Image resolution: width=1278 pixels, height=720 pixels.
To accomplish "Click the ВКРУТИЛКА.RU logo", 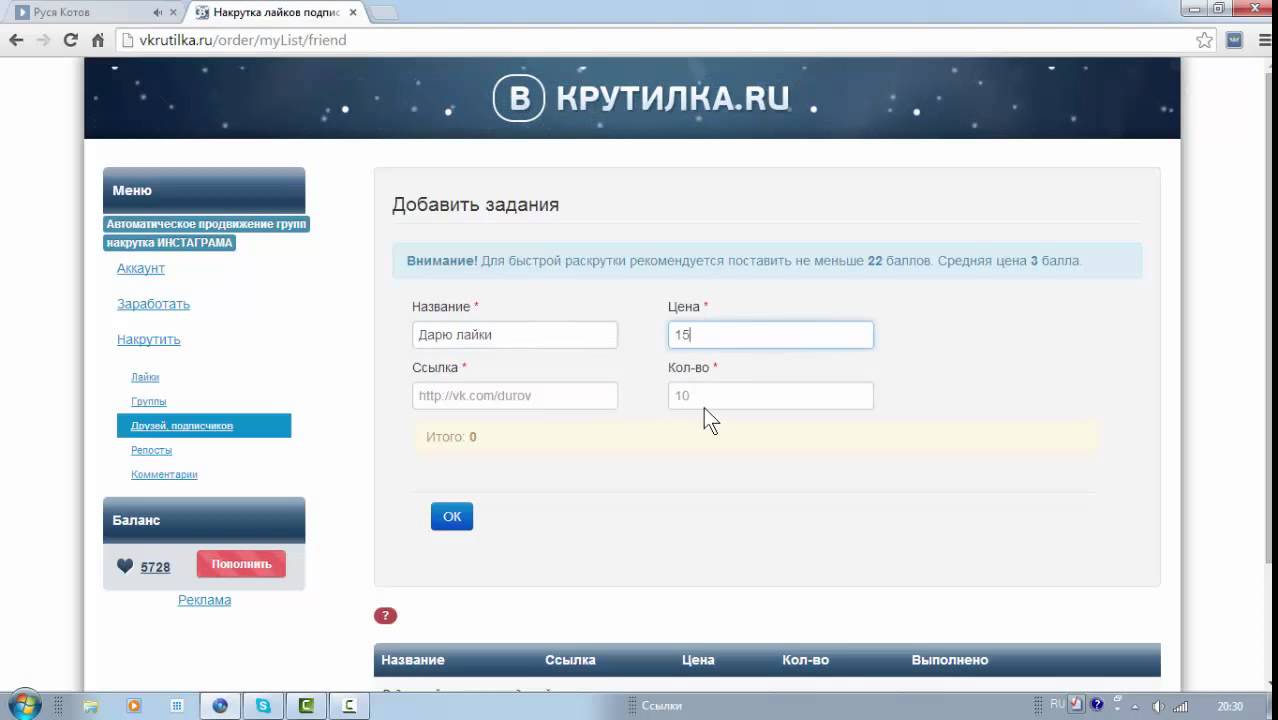I will coord(641,98).
